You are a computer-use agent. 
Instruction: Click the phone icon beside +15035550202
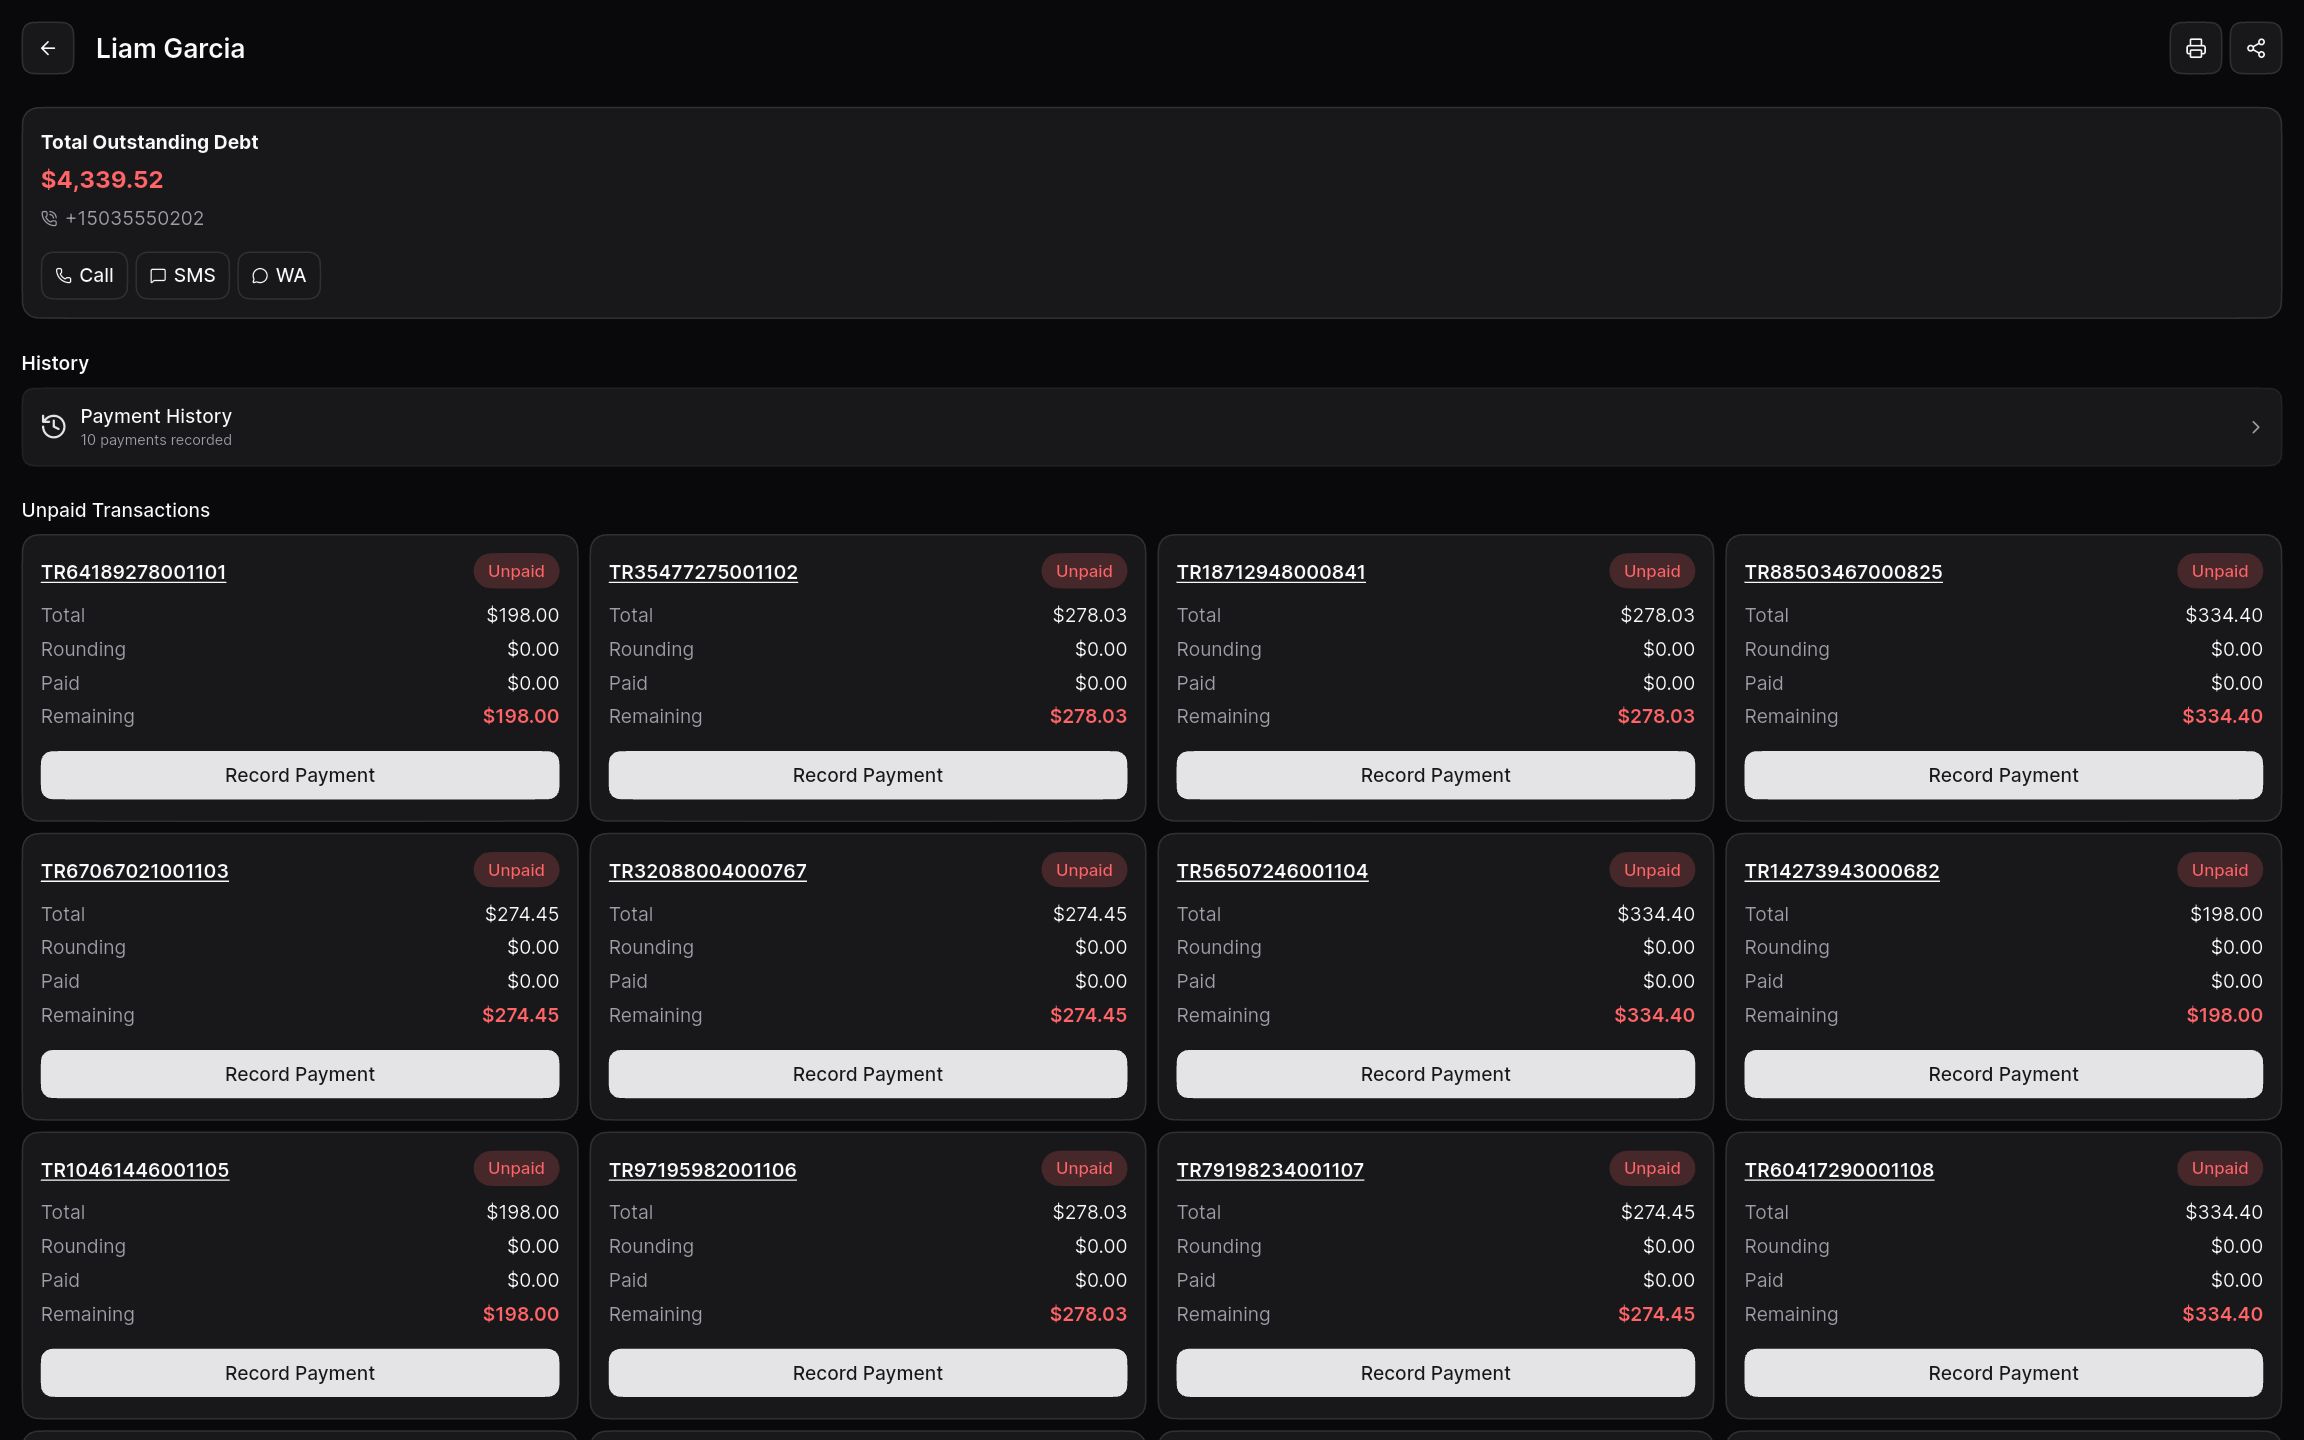tap(49, 218)
